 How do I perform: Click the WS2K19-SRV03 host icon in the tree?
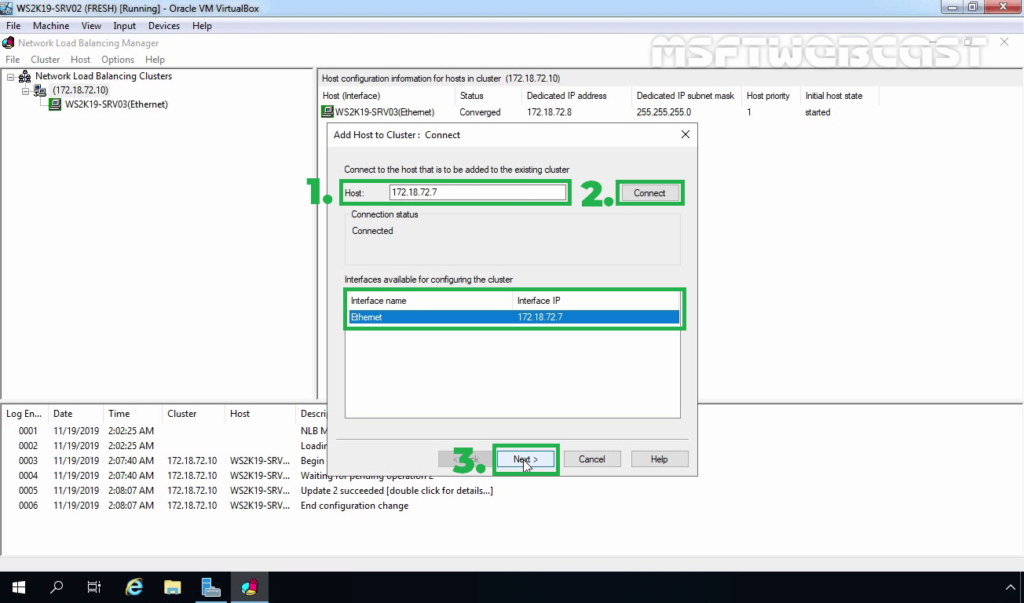point(55,105)
